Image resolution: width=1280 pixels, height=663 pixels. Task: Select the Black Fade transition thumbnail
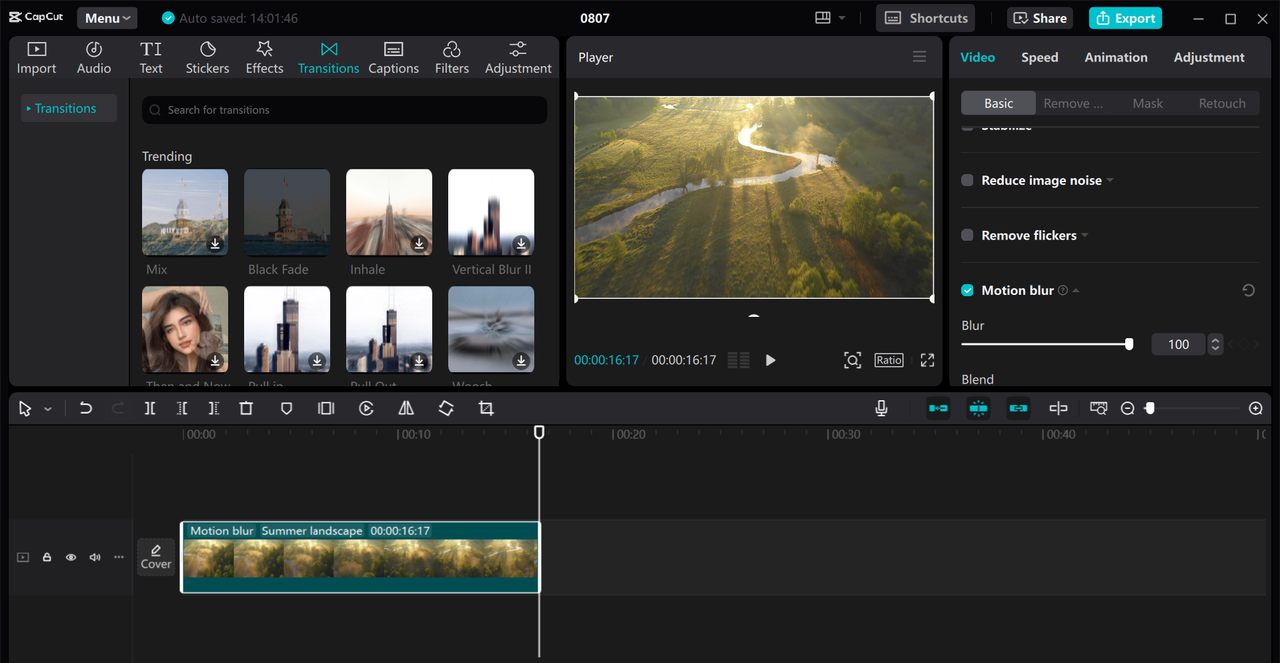[x=287, y=212]
